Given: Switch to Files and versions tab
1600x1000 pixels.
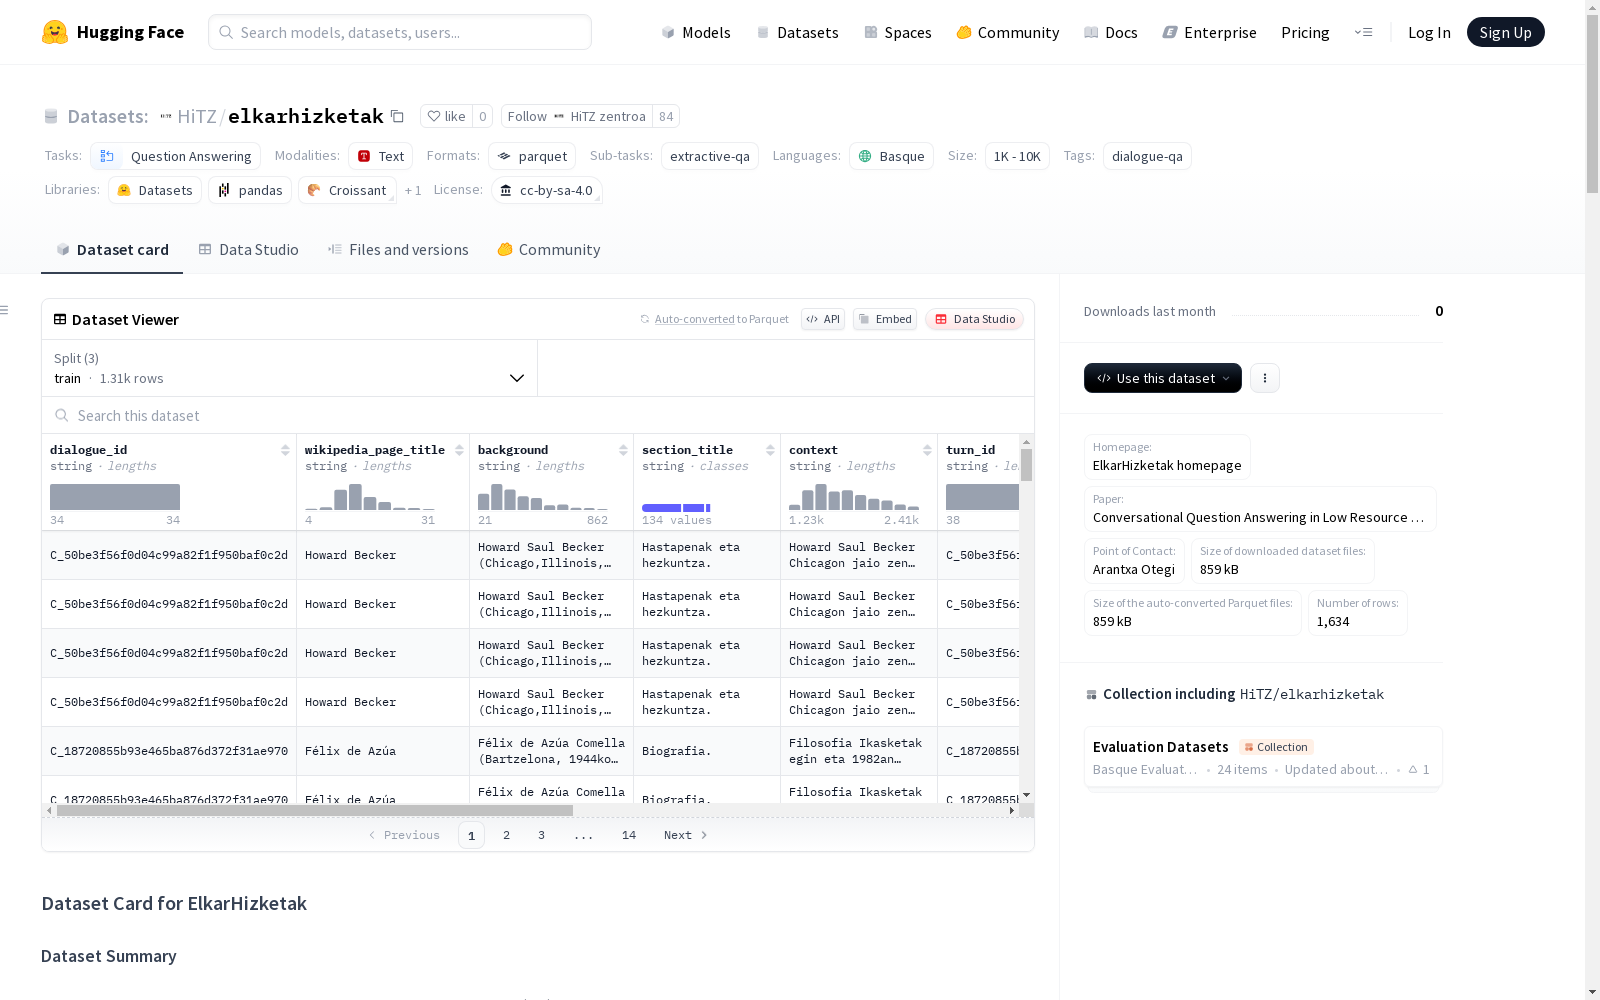Looking at the screenshot, I should click(398, 250).
